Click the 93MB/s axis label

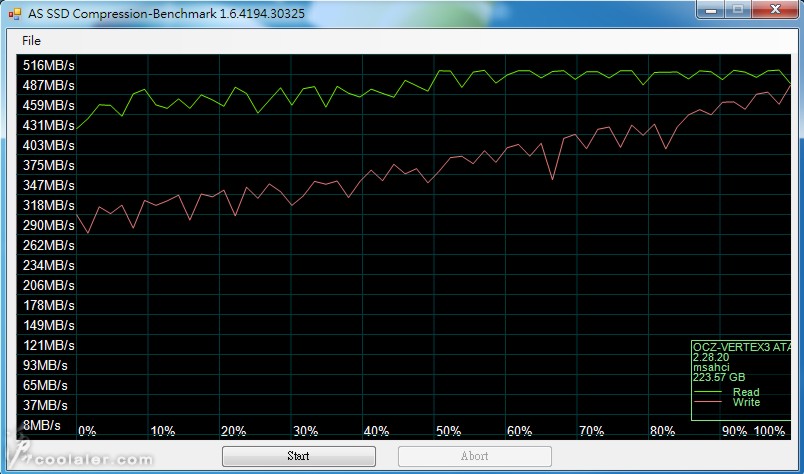click(x=45, y=365)
